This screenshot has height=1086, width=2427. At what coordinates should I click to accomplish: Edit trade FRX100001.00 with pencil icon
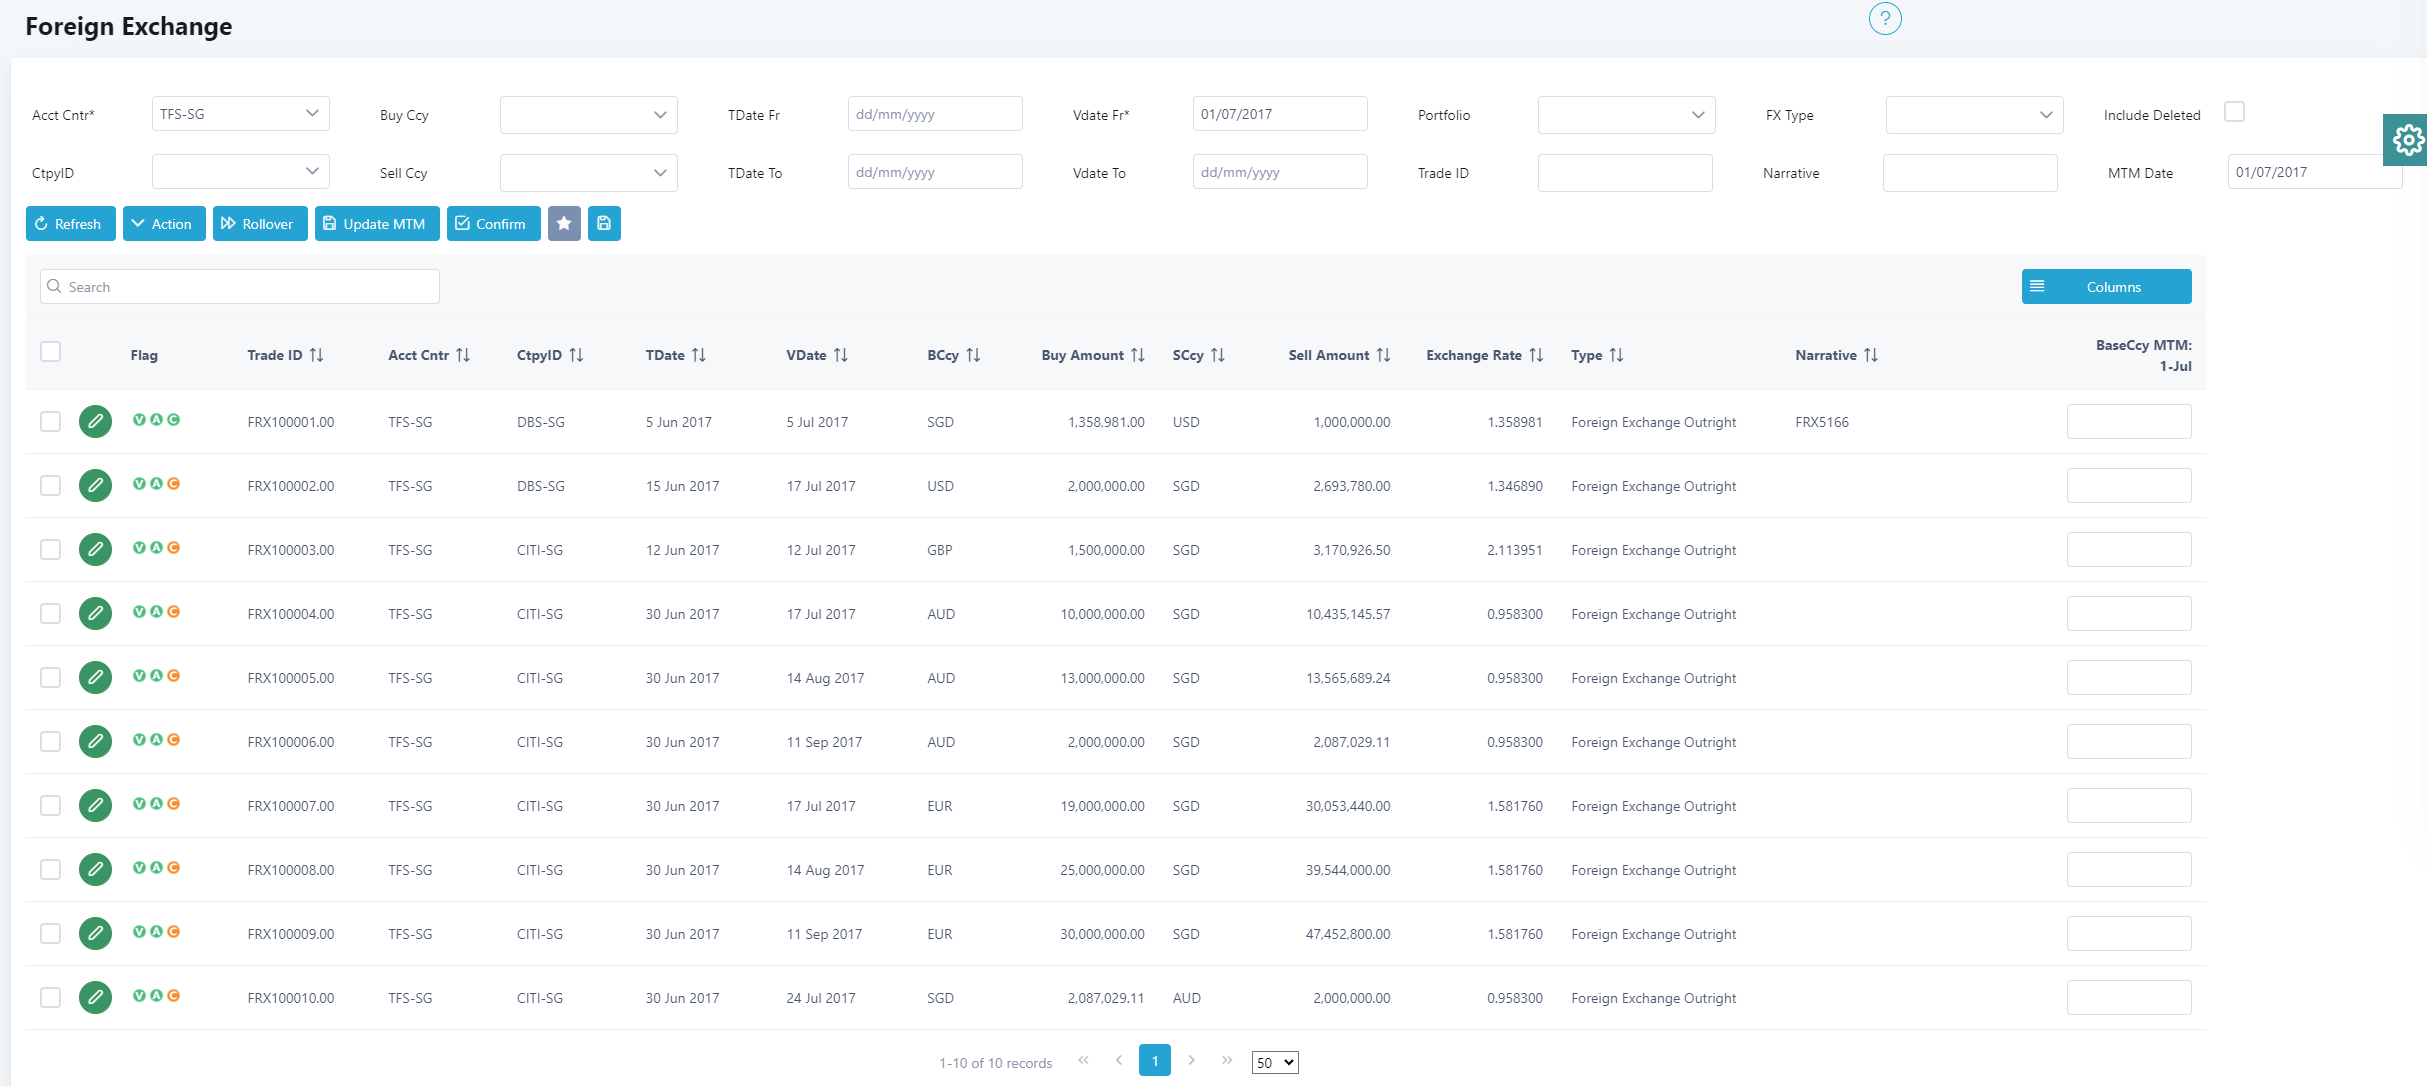(x=95, y=422)
